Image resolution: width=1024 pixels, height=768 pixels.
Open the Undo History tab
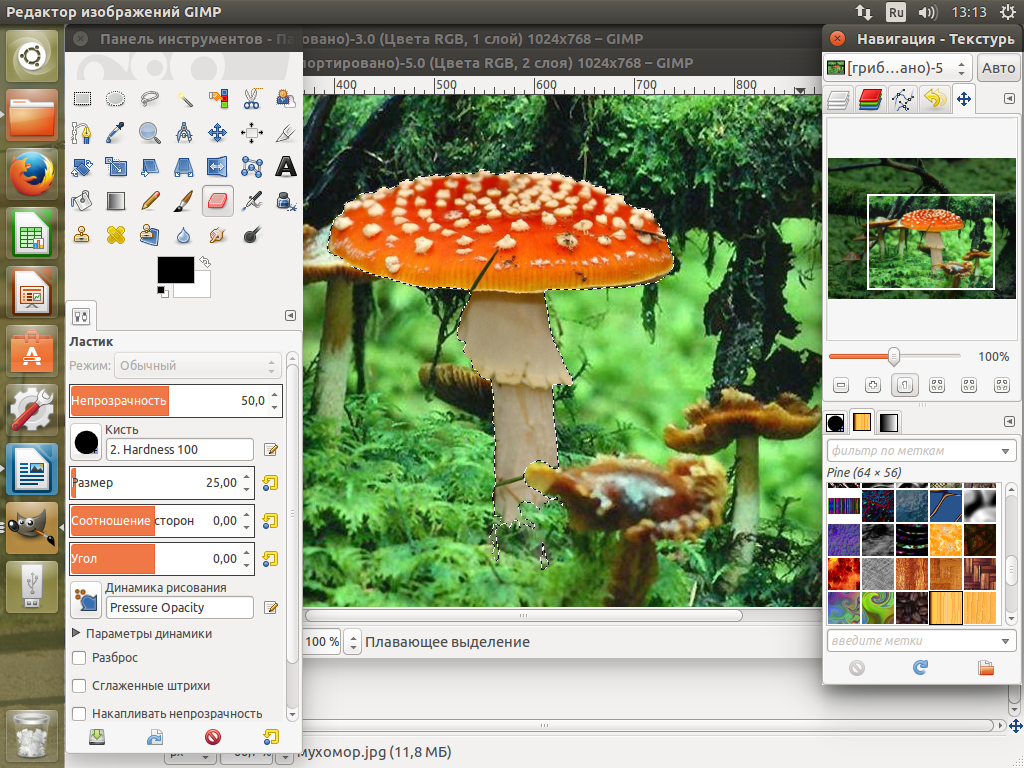click(934, 99)
